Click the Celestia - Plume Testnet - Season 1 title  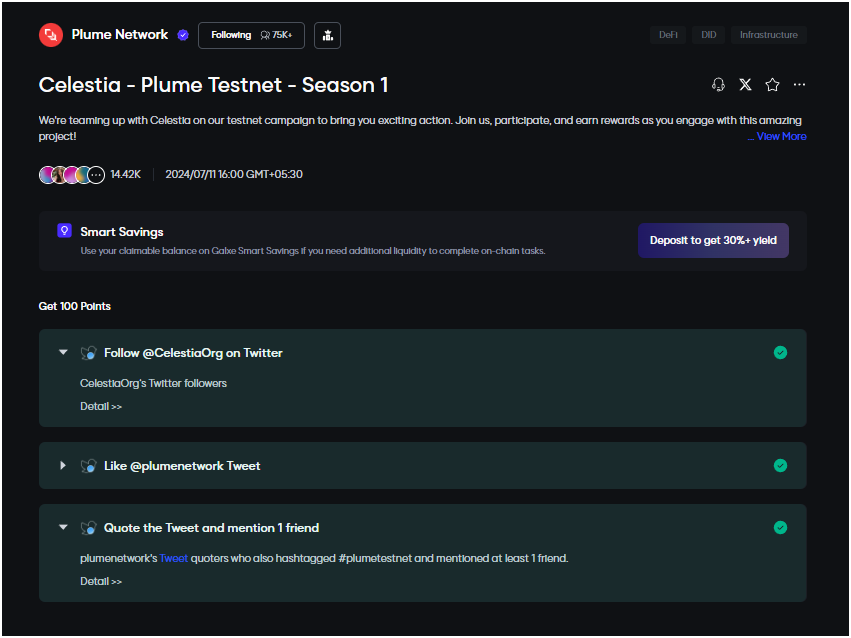click(213, 85)
